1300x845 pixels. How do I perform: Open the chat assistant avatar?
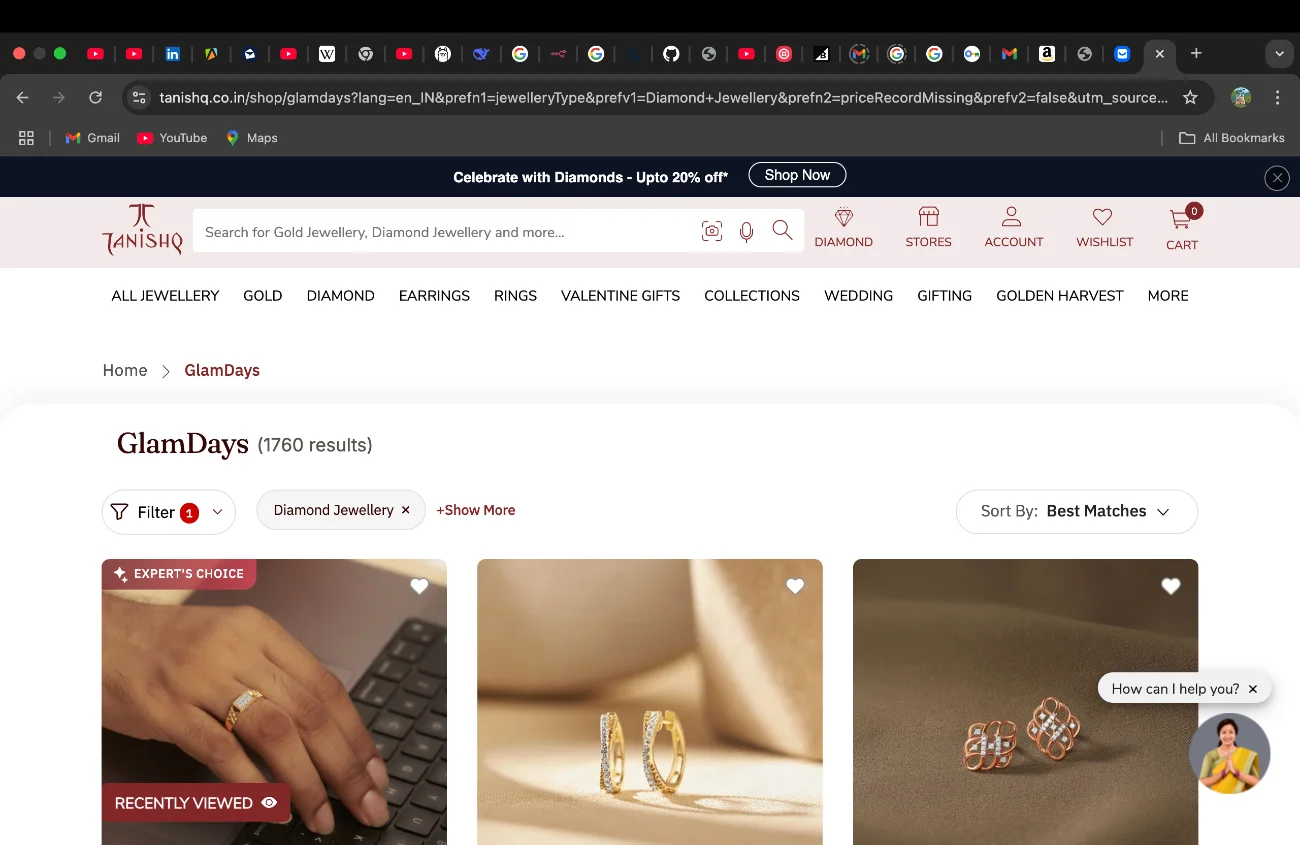[1229, 753]
